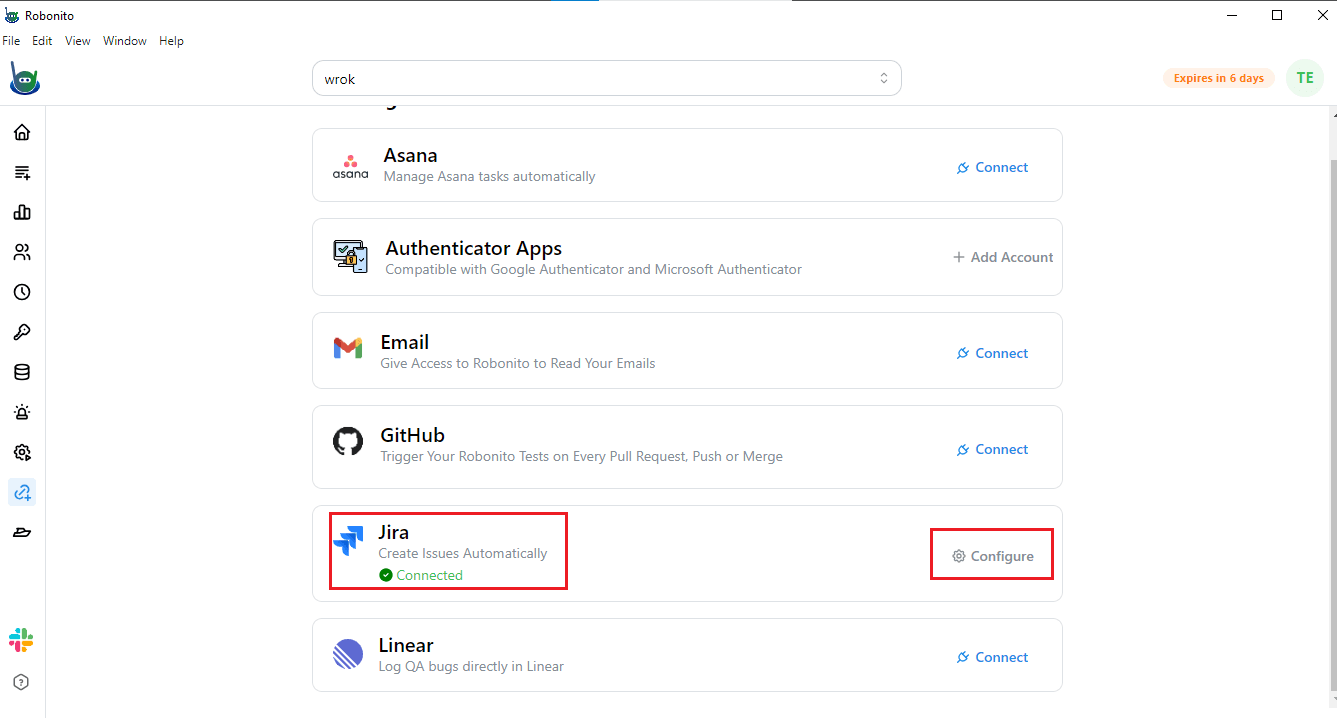Click the GitHub heading text
The width and height of the screenshot is (1337, 718).
pos(412,435)
